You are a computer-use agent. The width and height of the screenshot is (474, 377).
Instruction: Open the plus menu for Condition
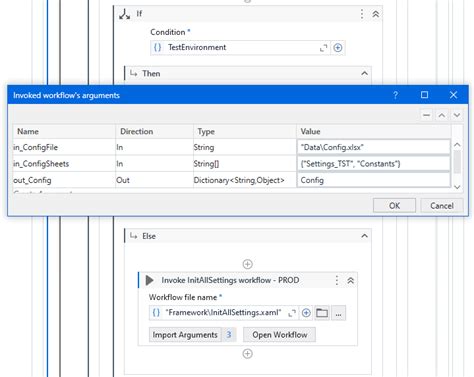click(338, 48)
